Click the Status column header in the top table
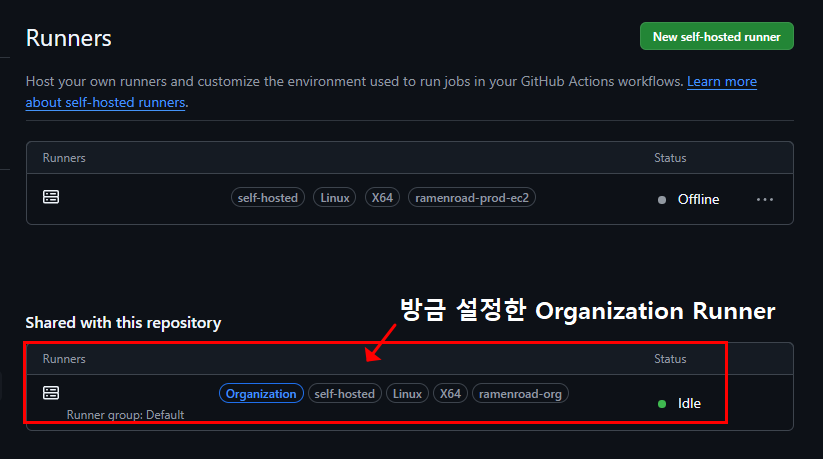 point(670,158)
